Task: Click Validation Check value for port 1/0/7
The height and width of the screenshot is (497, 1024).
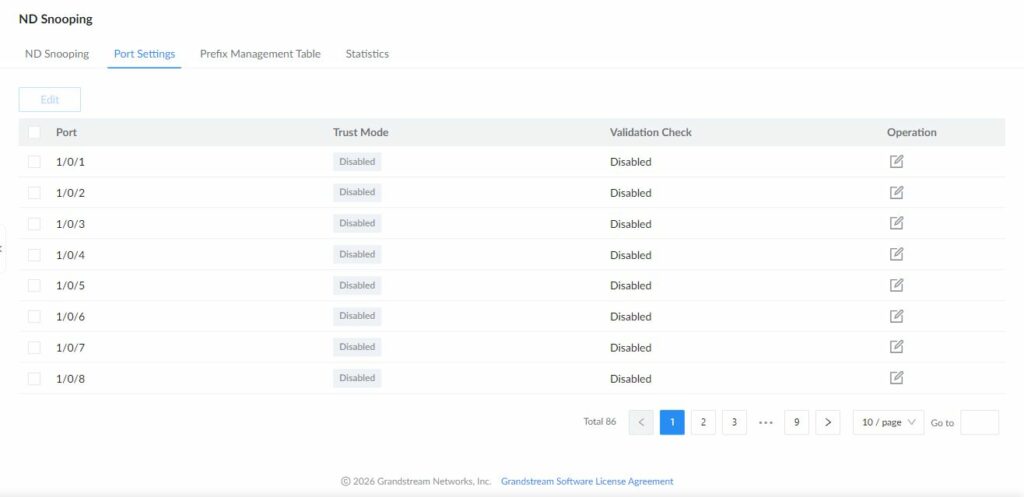Action: click(631, 347)
